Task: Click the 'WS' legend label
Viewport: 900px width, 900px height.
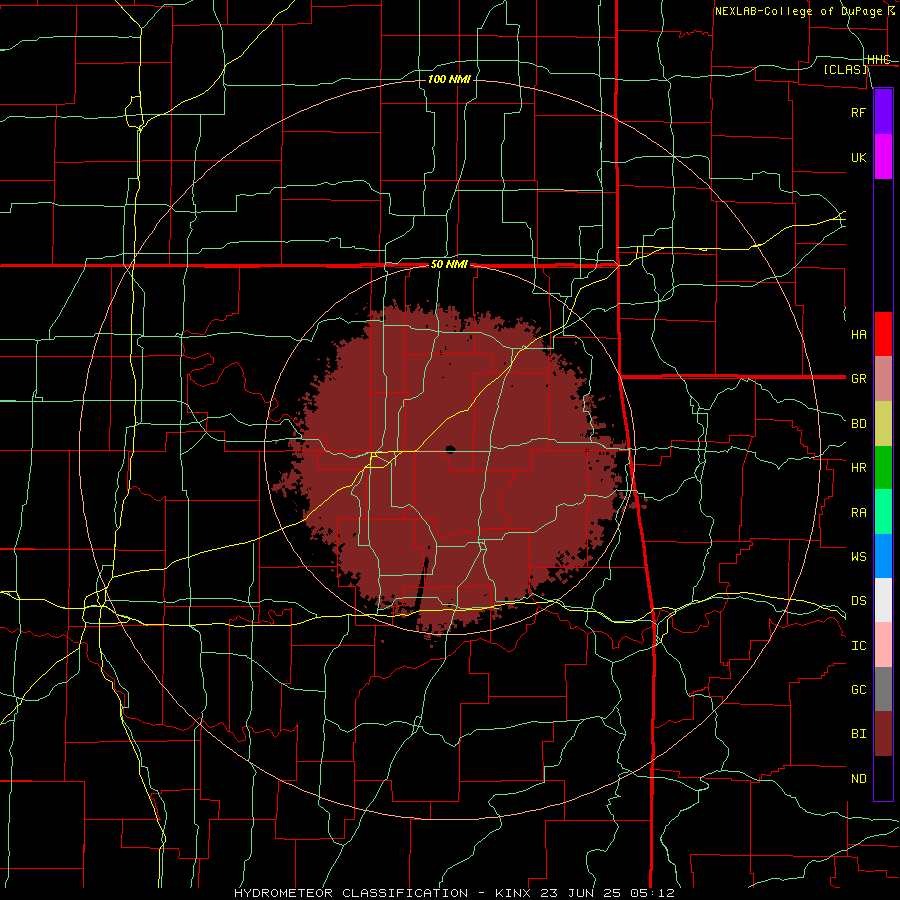Action: (x=859, y=556)
